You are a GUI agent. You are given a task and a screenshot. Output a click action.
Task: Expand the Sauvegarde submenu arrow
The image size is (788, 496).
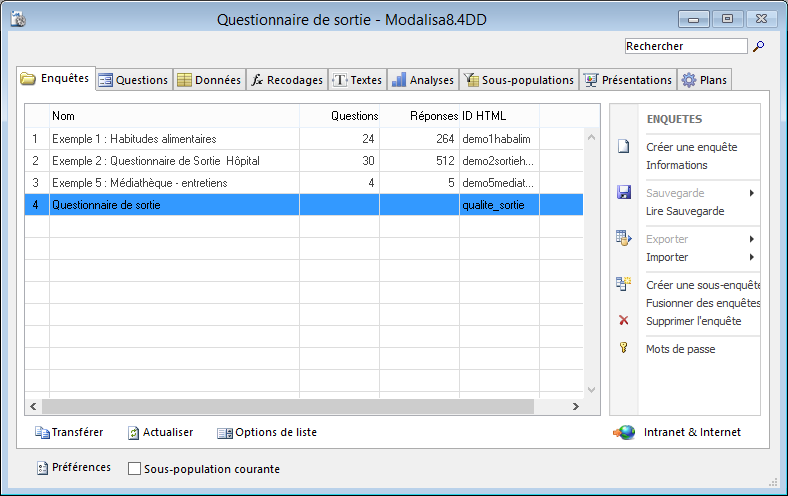coord(751,192)
